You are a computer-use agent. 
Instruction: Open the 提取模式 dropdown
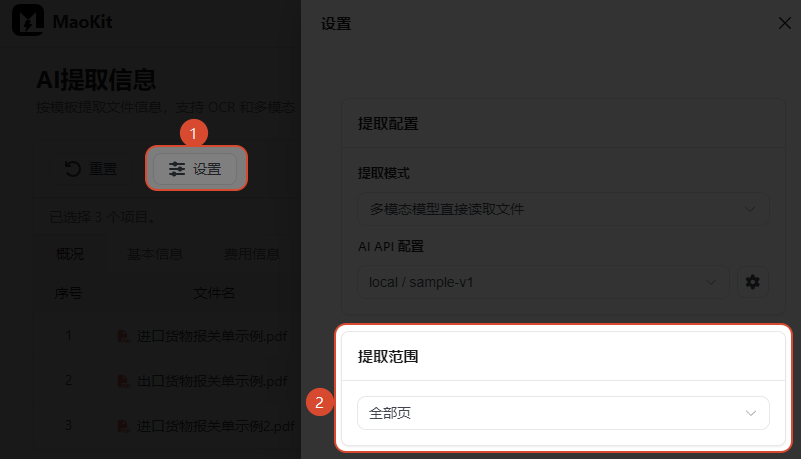pos(563,209)
